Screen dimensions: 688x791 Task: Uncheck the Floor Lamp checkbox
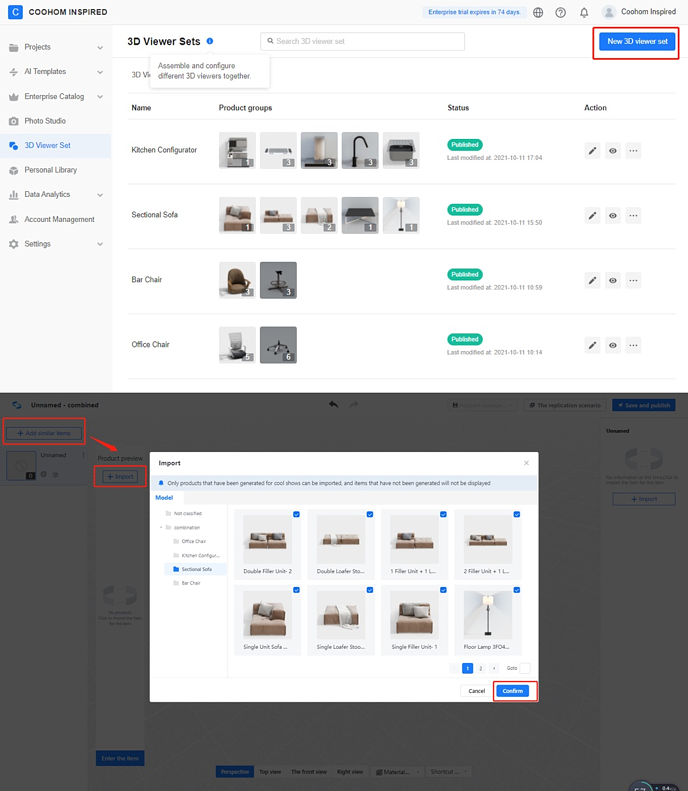[517, 590]
